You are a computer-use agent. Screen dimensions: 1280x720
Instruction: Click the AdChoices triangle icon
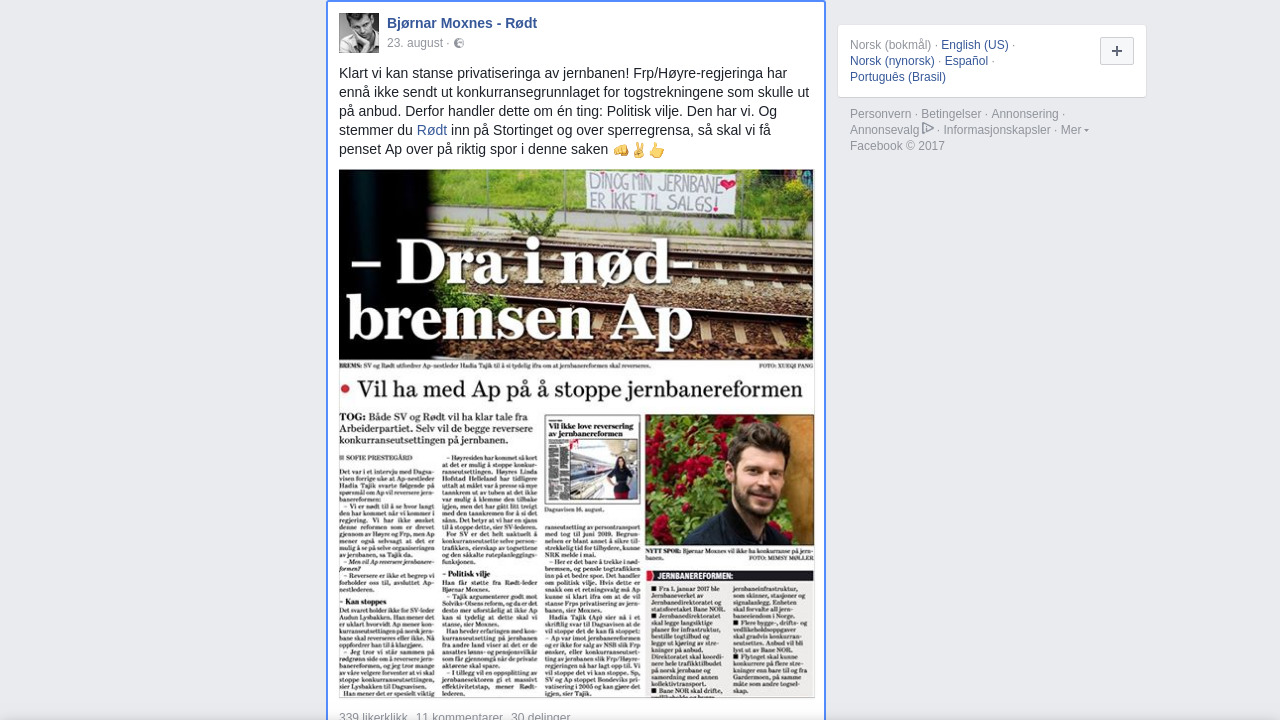tap(928, 129)
